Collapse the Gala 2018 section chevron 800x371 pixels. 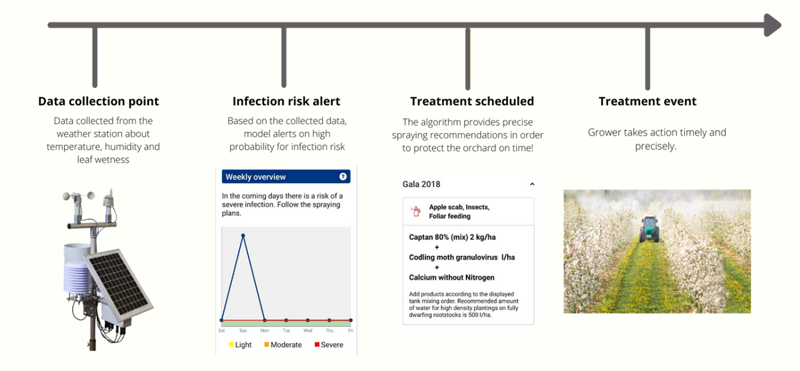point(532,184)
